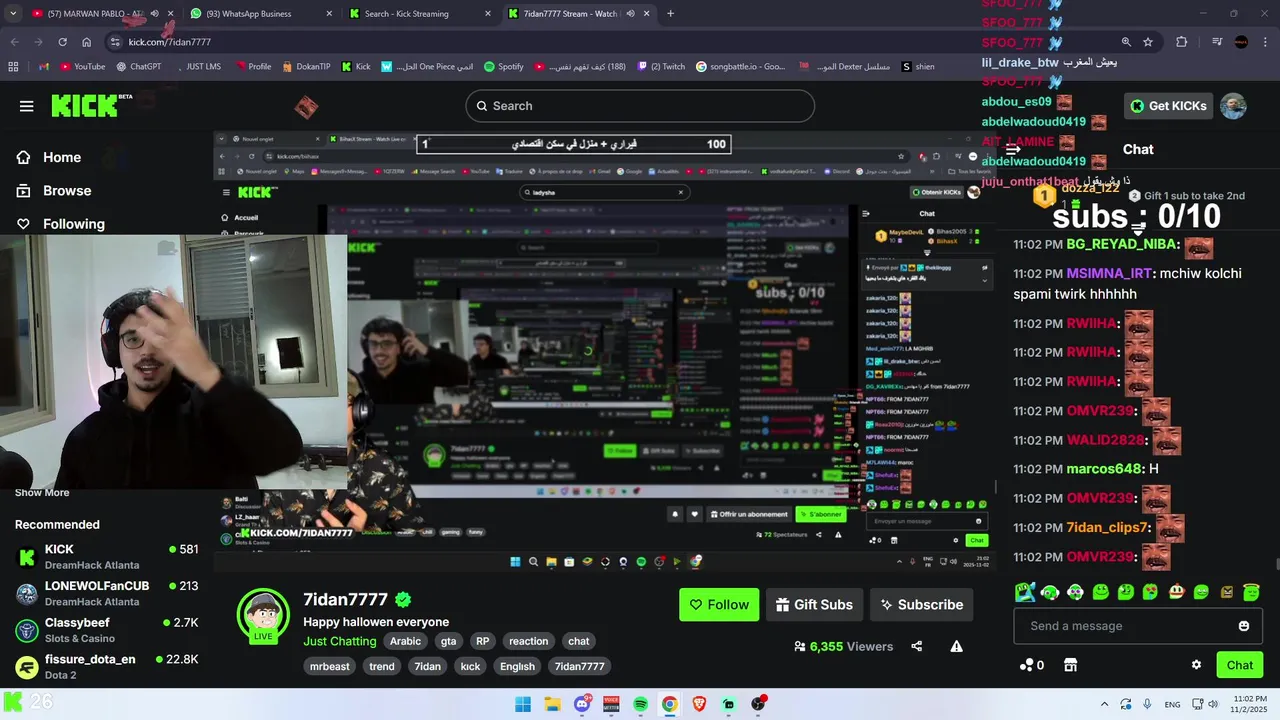Screen dimensions: 1280x720
Task: Select the mrbeast tag
Action: (330, 666)
